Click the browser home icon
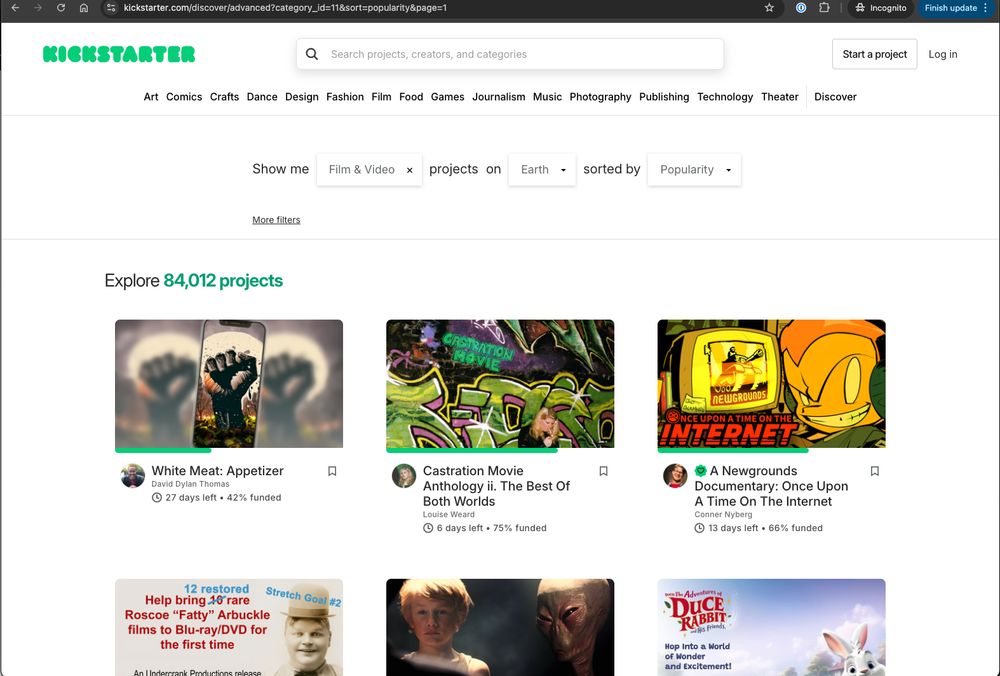The image size is (1000, 676). pyautogui.click(x=84, y=8)
